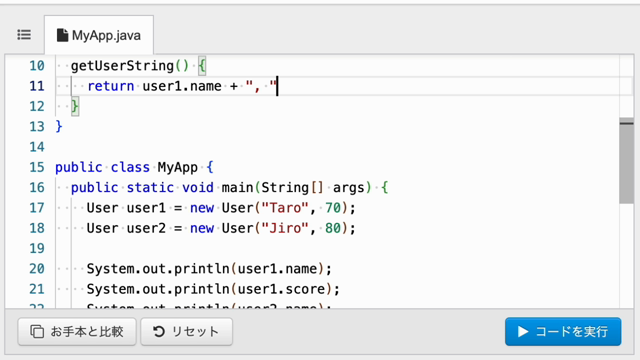Image resolution: width=640 pixels, height=360 pixels.
Task: Reset the code with リセット button
Action: click(187, 331)
